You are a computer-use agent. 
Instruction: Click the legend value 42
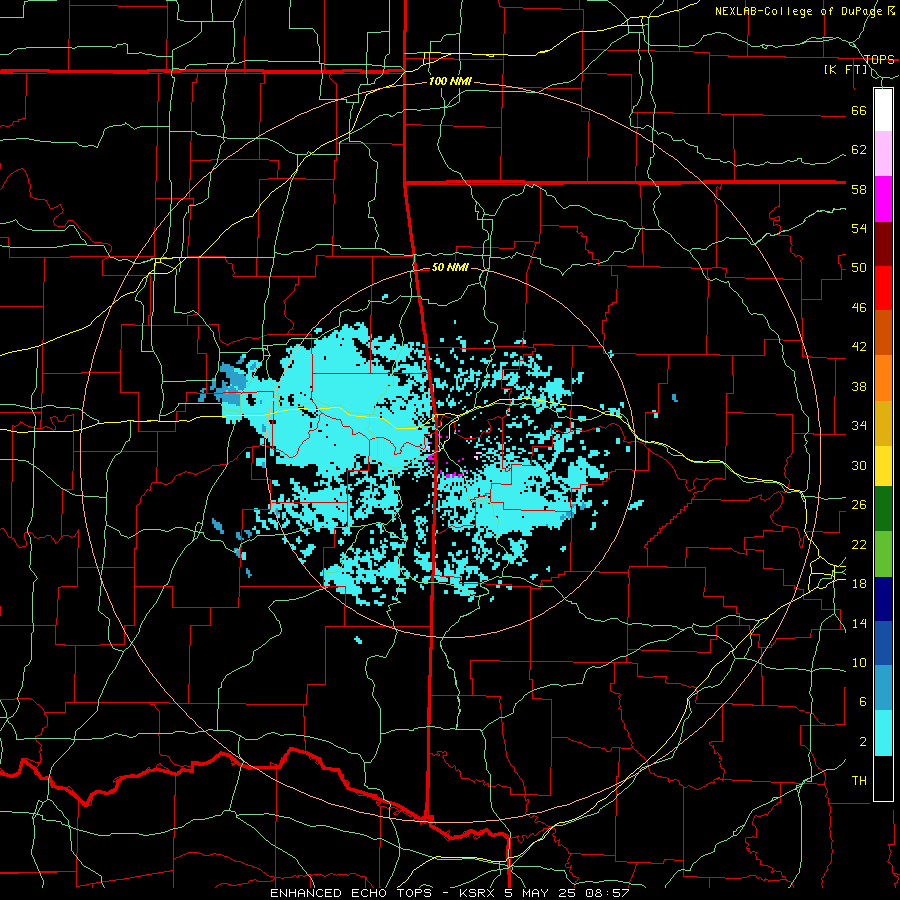[859, 347]
